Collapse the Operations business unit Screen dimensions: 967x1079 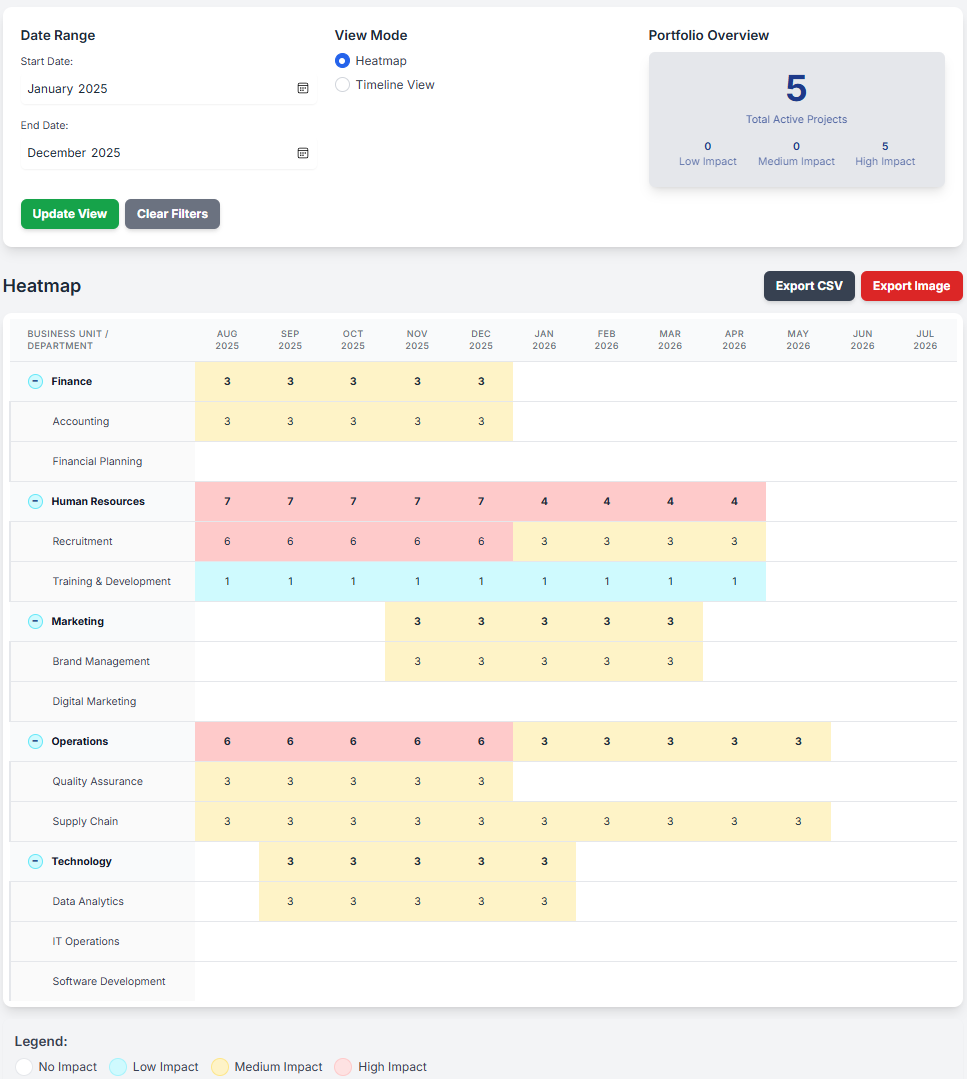(35, 741)
